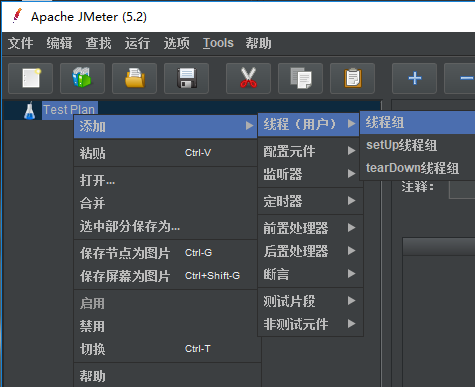Open the 查找 menu
The width and height of the screenshot is (475, 387).
(98, 43)
